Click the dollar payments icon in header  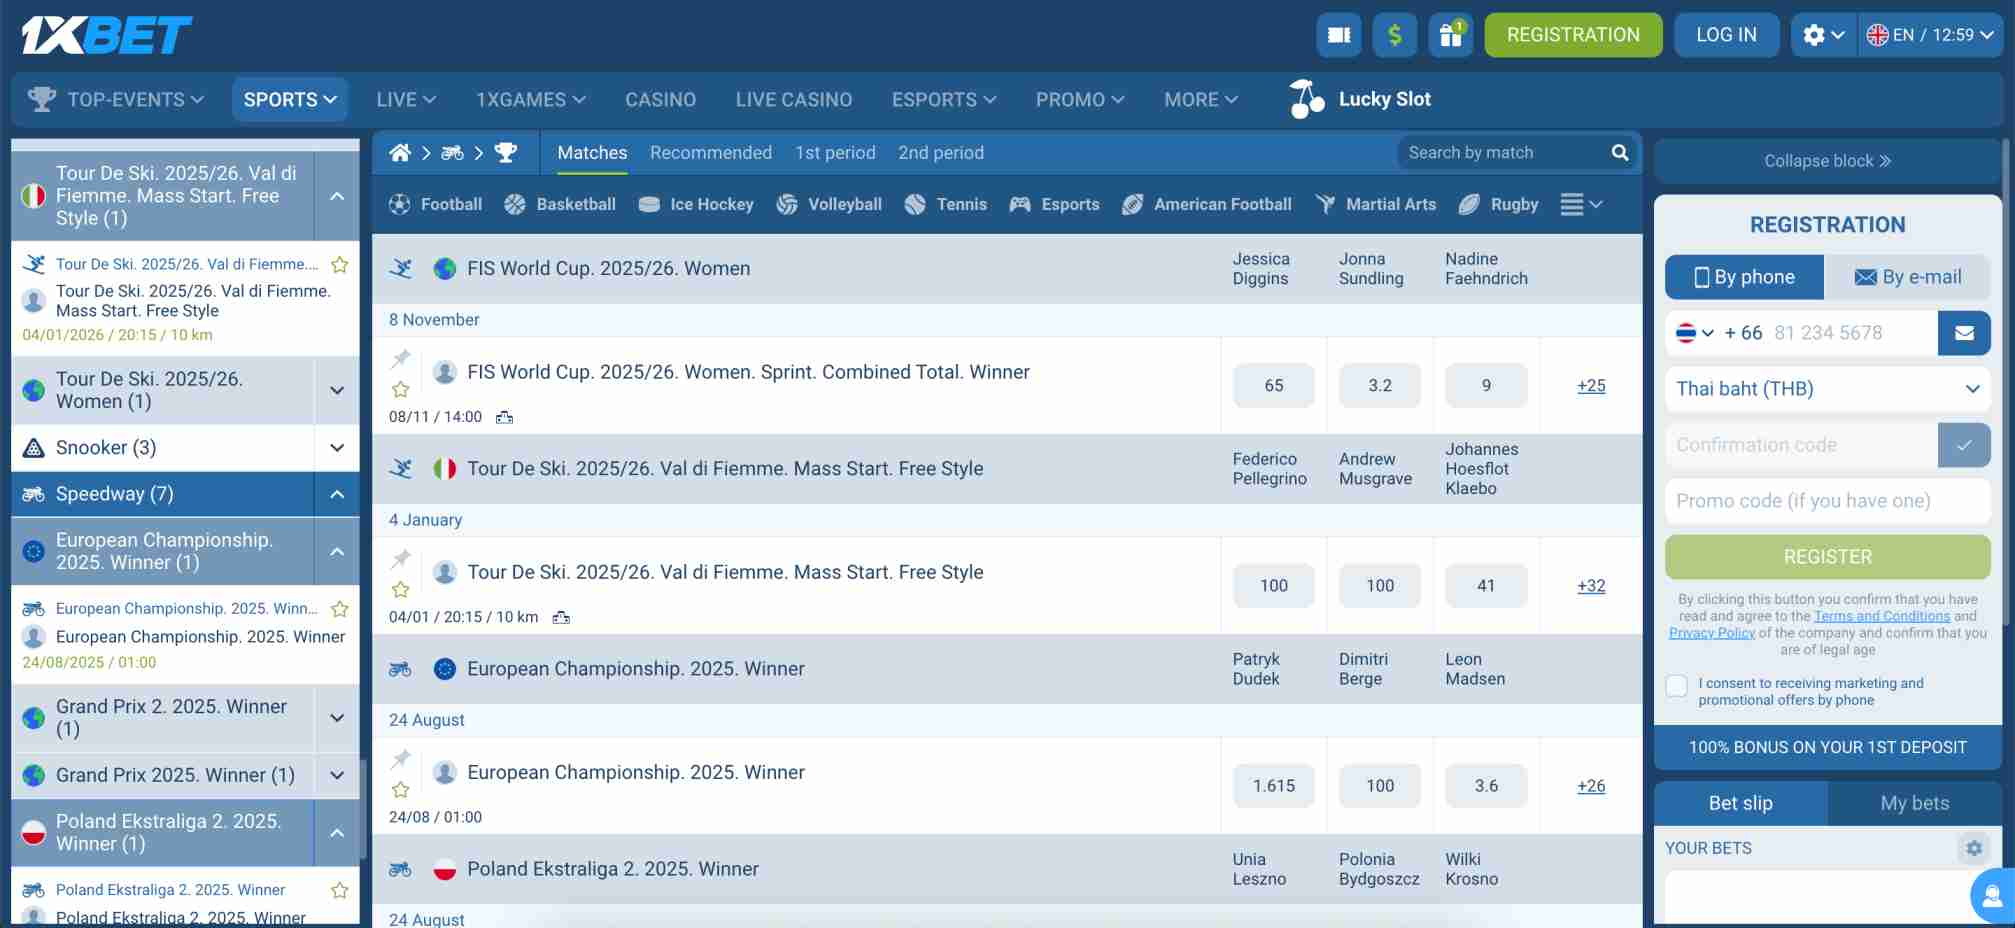pyautogui.click(x=1395, y=35)
